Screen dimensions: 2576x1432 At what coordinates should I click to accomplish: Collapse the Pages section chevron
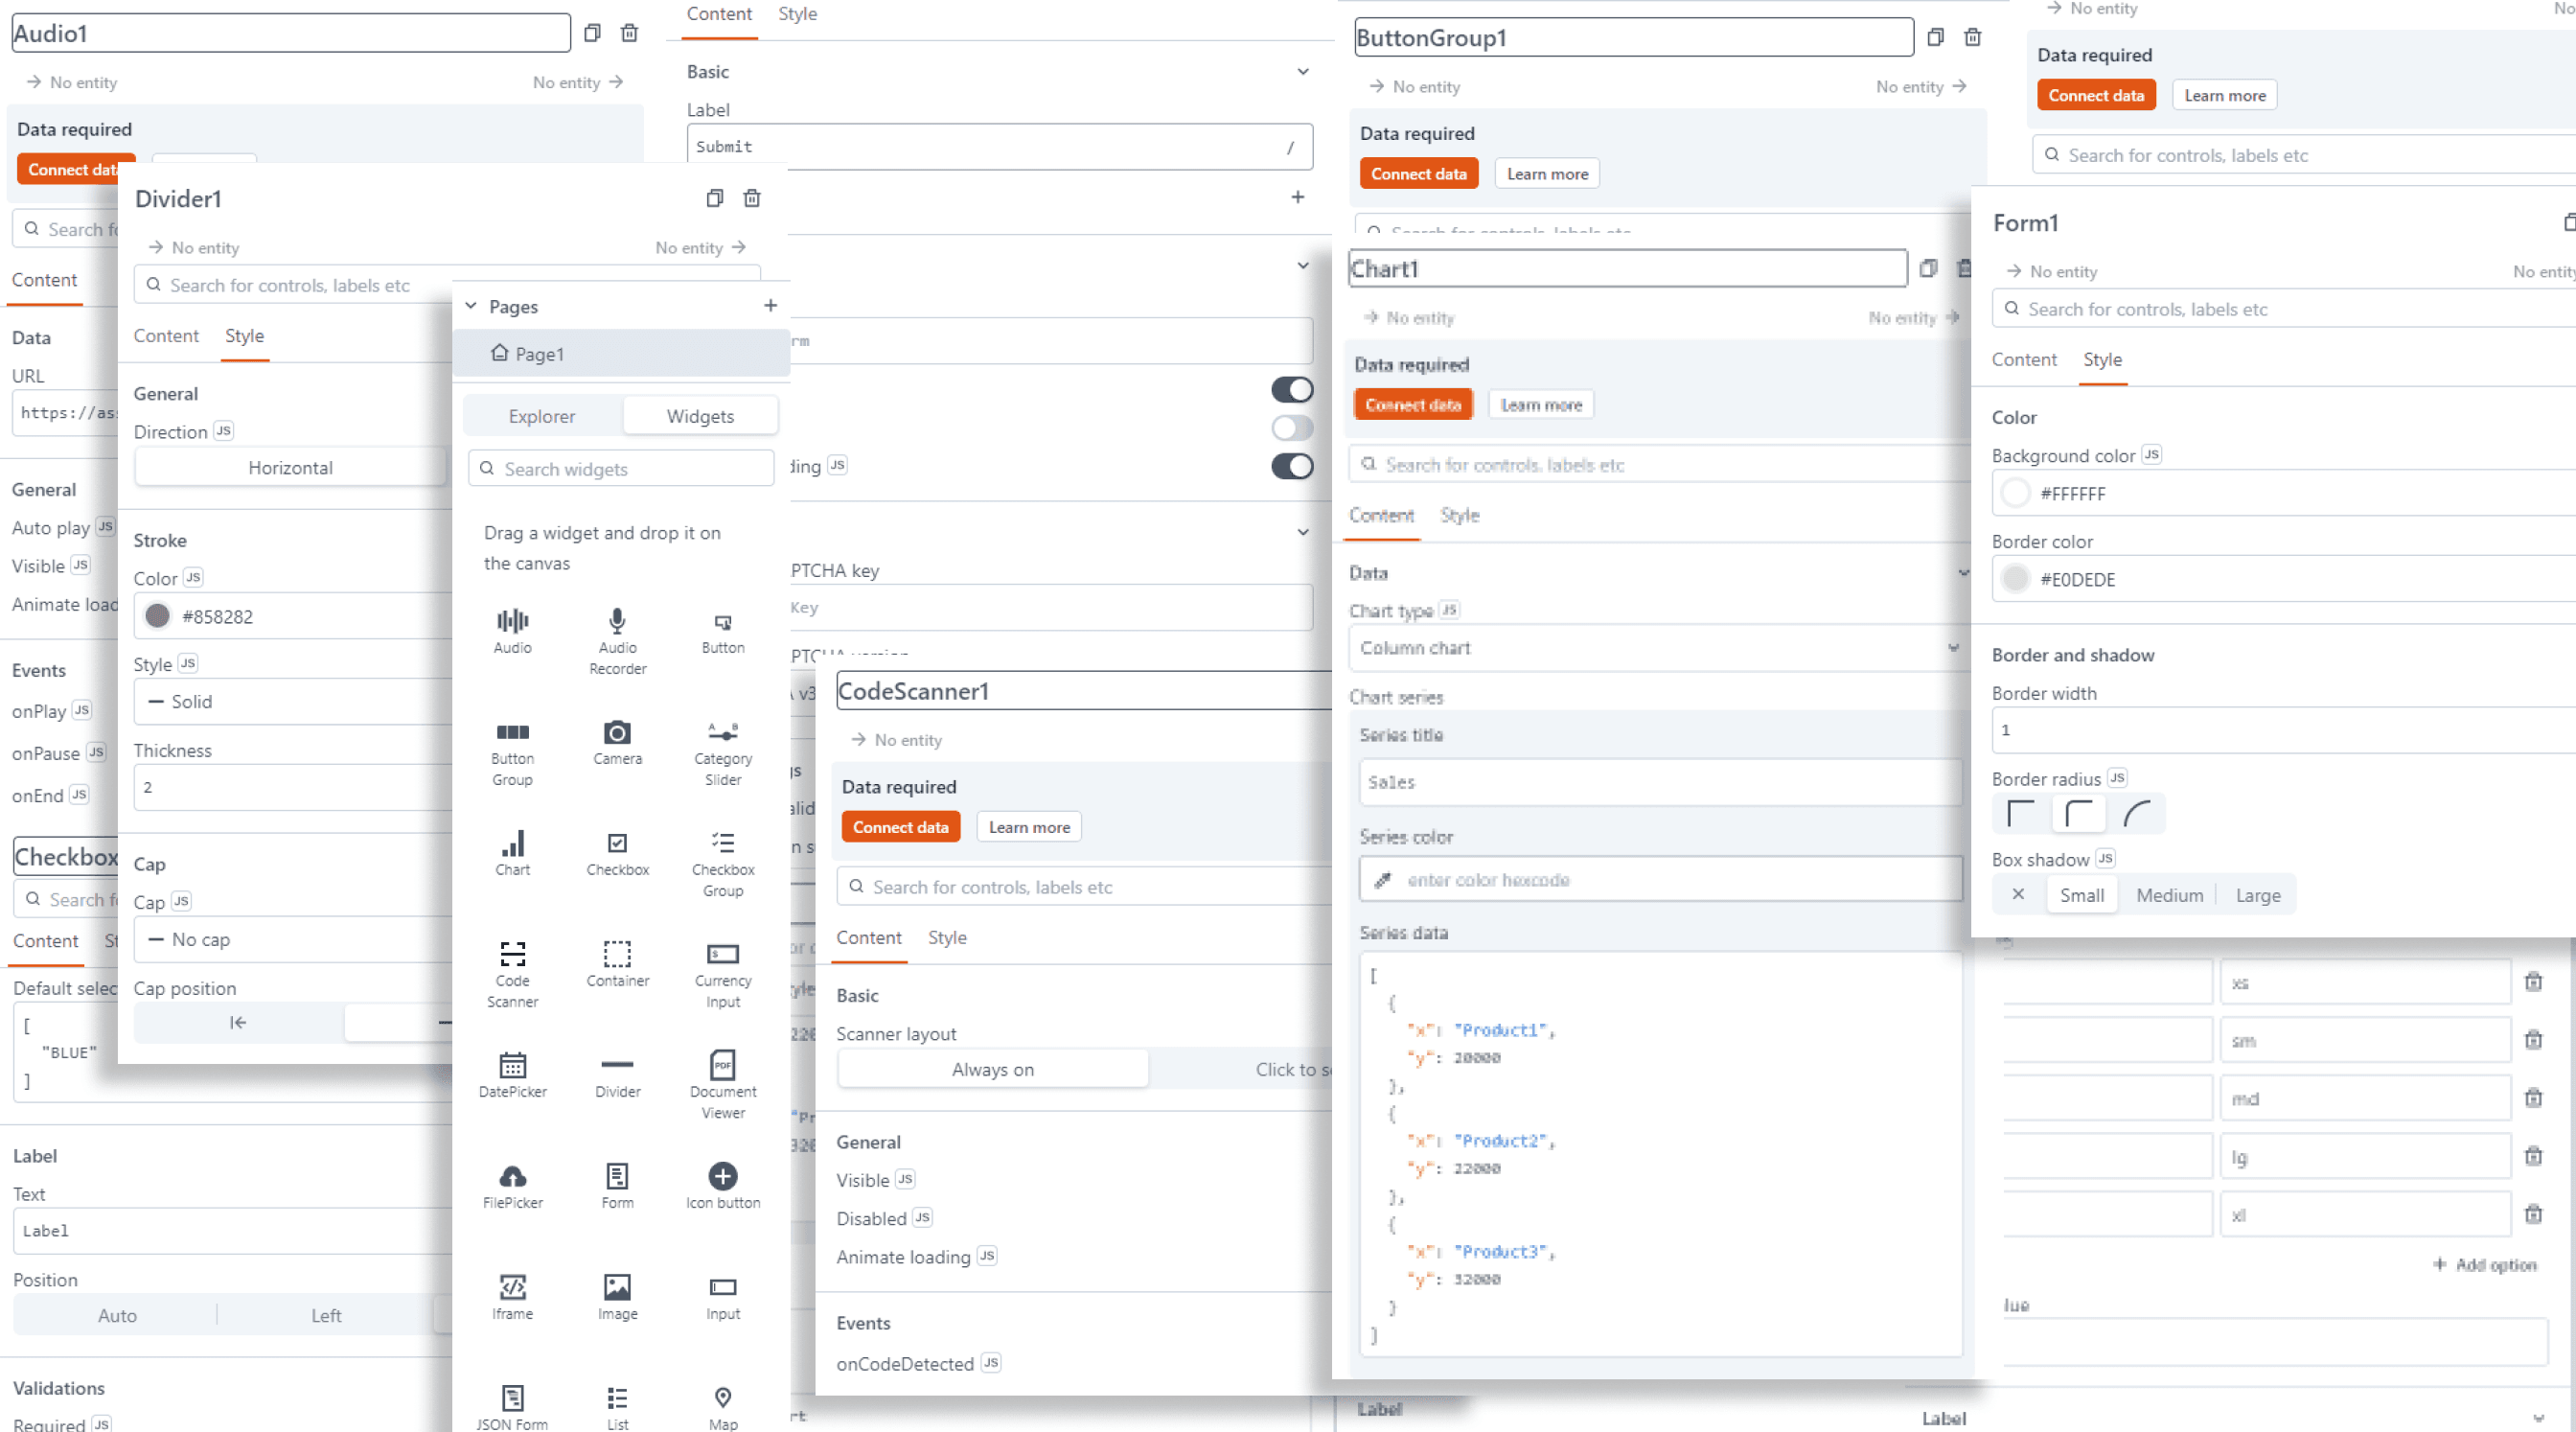[x=471, y=306]
